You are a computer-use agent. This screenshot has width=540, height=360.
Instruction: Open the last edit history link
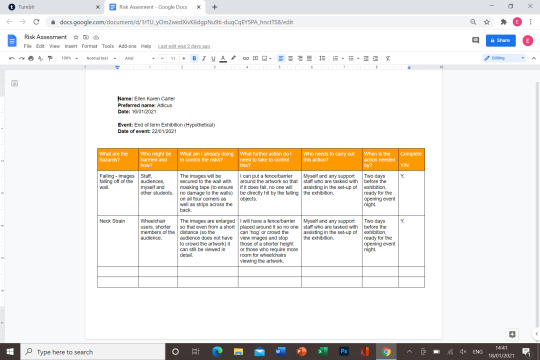[184, 46]
